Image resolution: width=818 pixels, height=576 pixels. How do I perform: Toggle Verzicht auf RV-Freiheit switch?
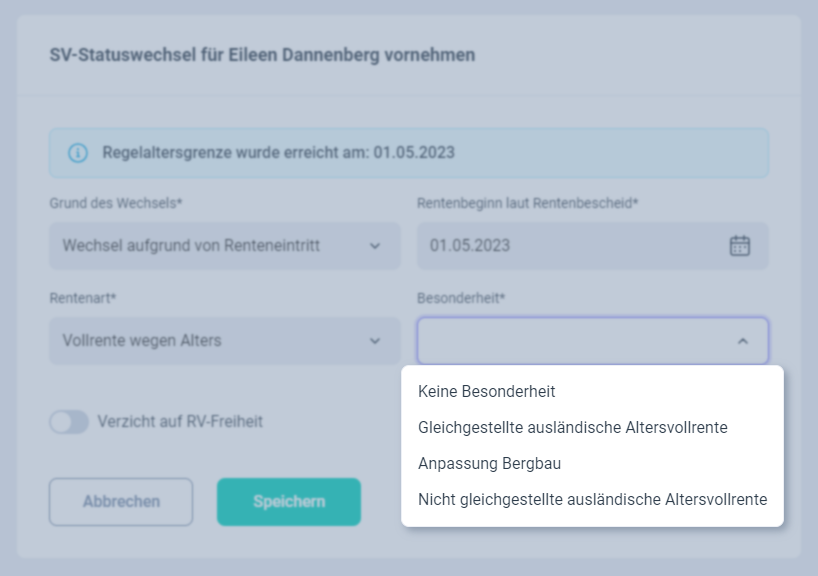(69, 422)
